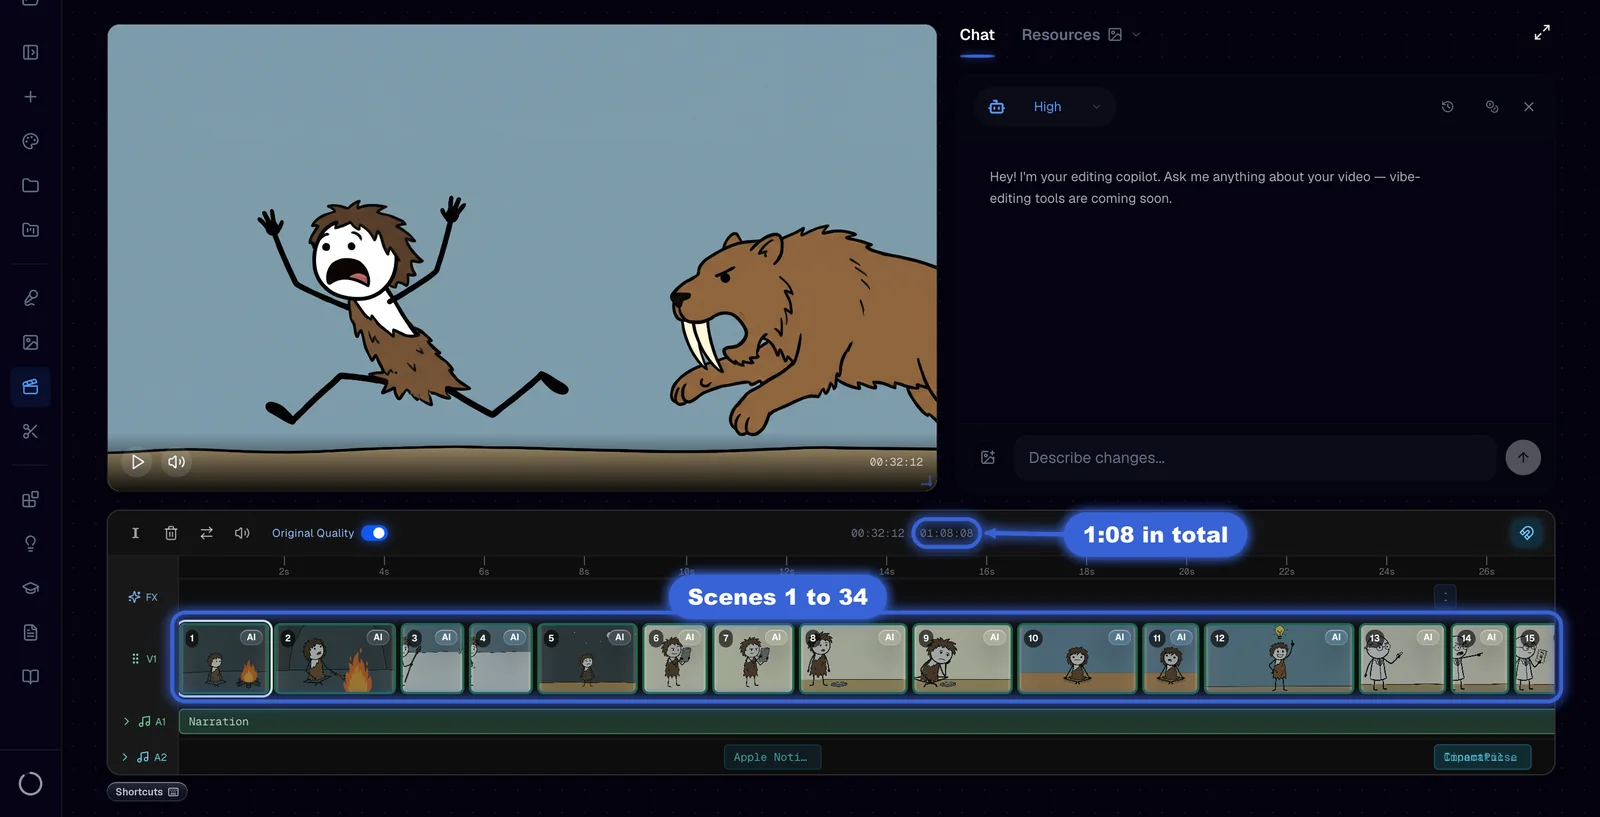Select scene 10 thumbnail in timeline

(x=1077, y=659)
